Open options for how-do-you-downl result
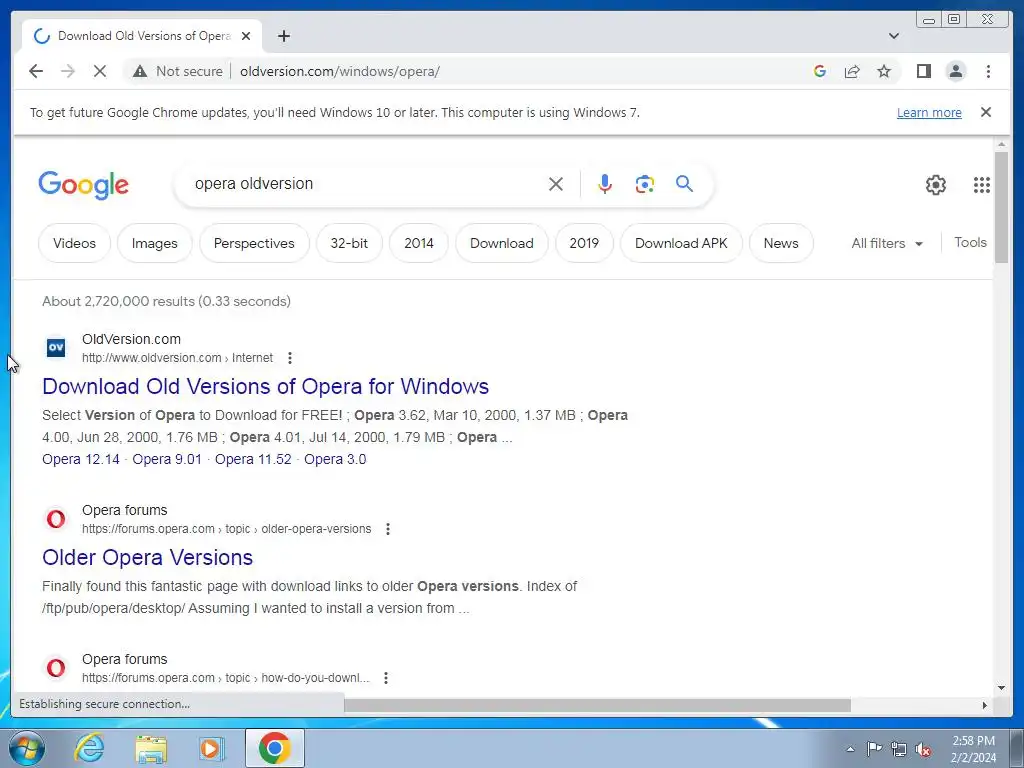This screenshot has width=1024, height=768. pos(386,678)
